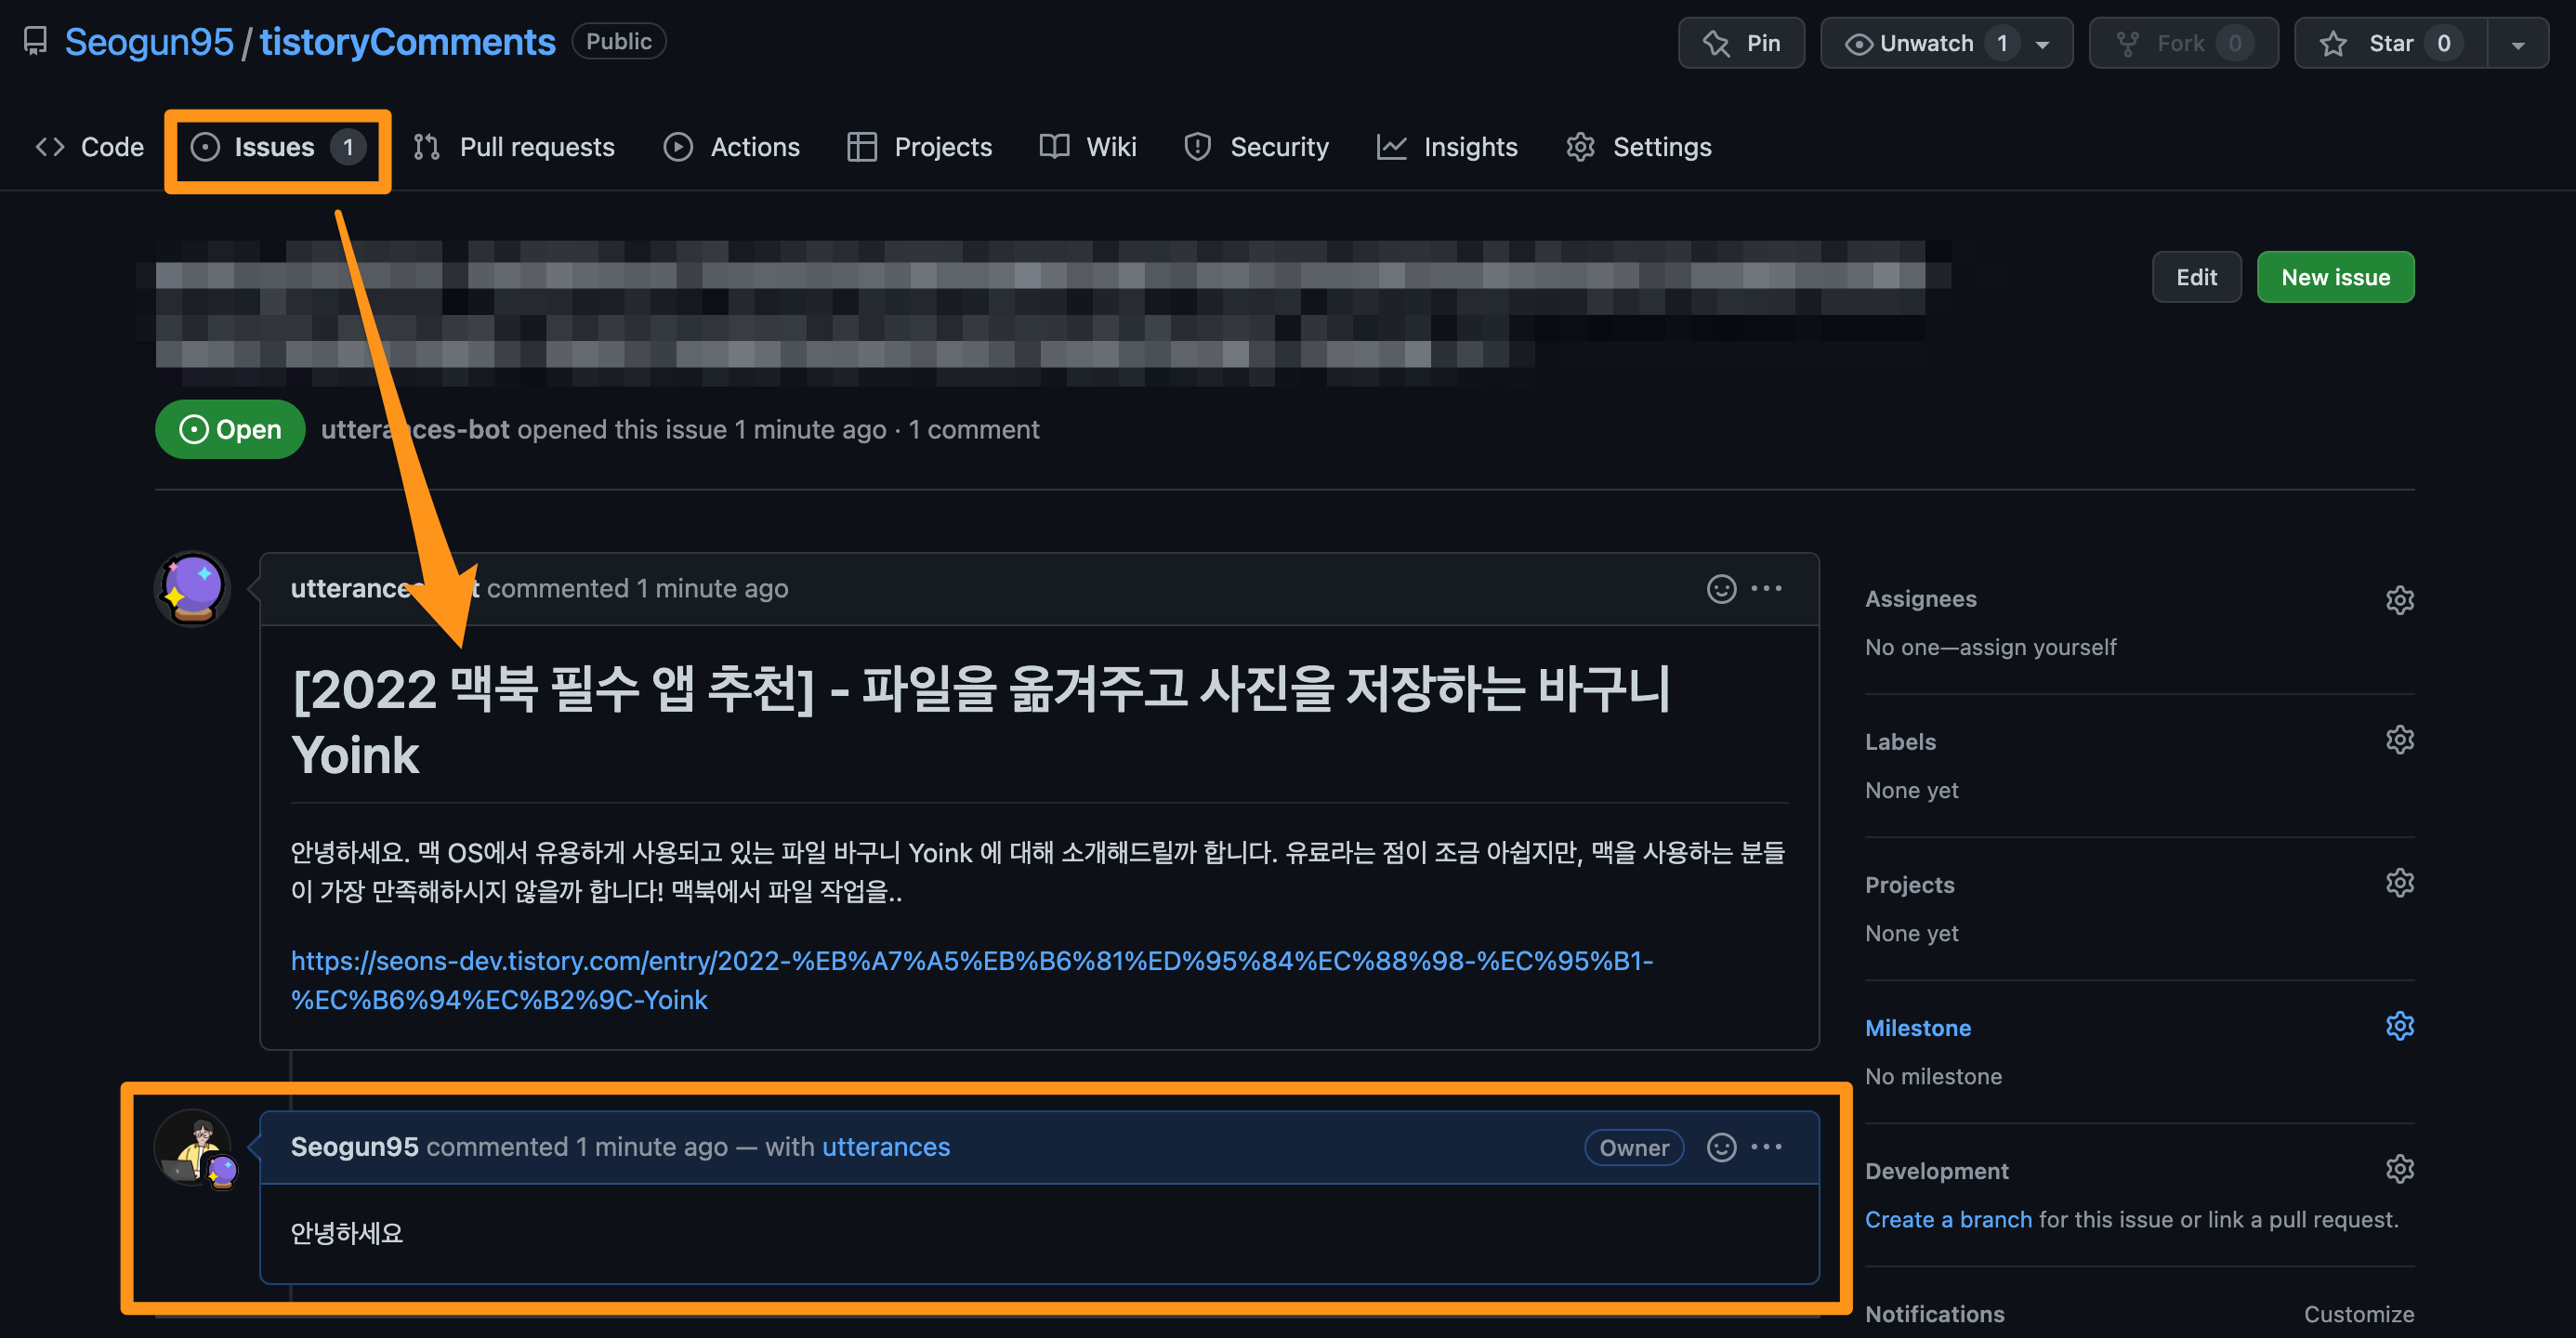Click the Fork icon
Screen dimensions: 2576x1338
(2128, 44)
